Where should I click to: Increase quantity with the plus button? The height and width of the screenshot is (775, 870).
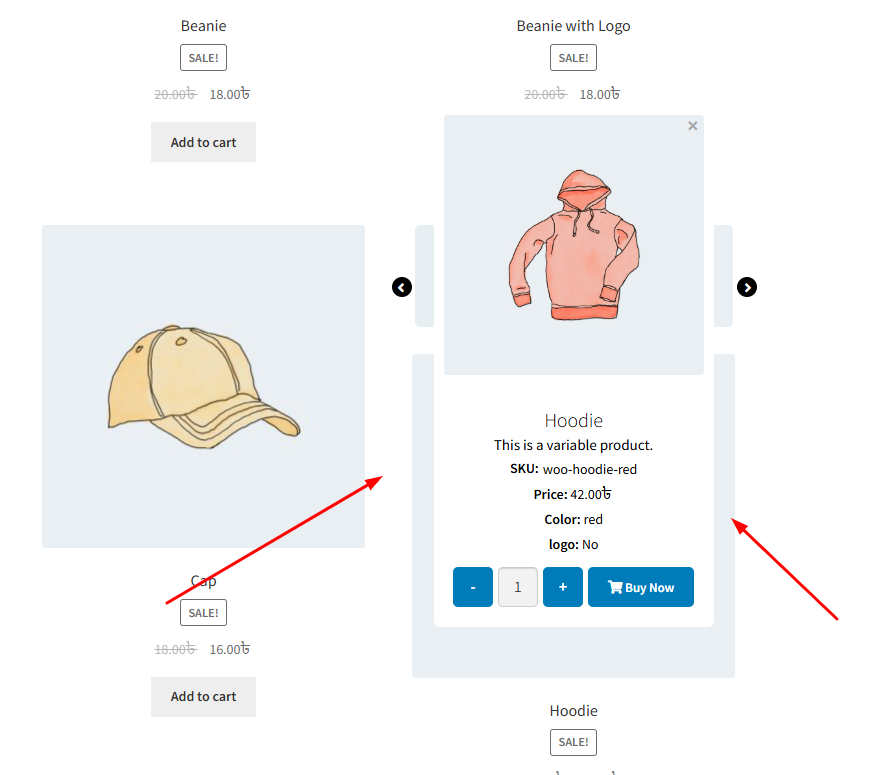tap(563, 587)
